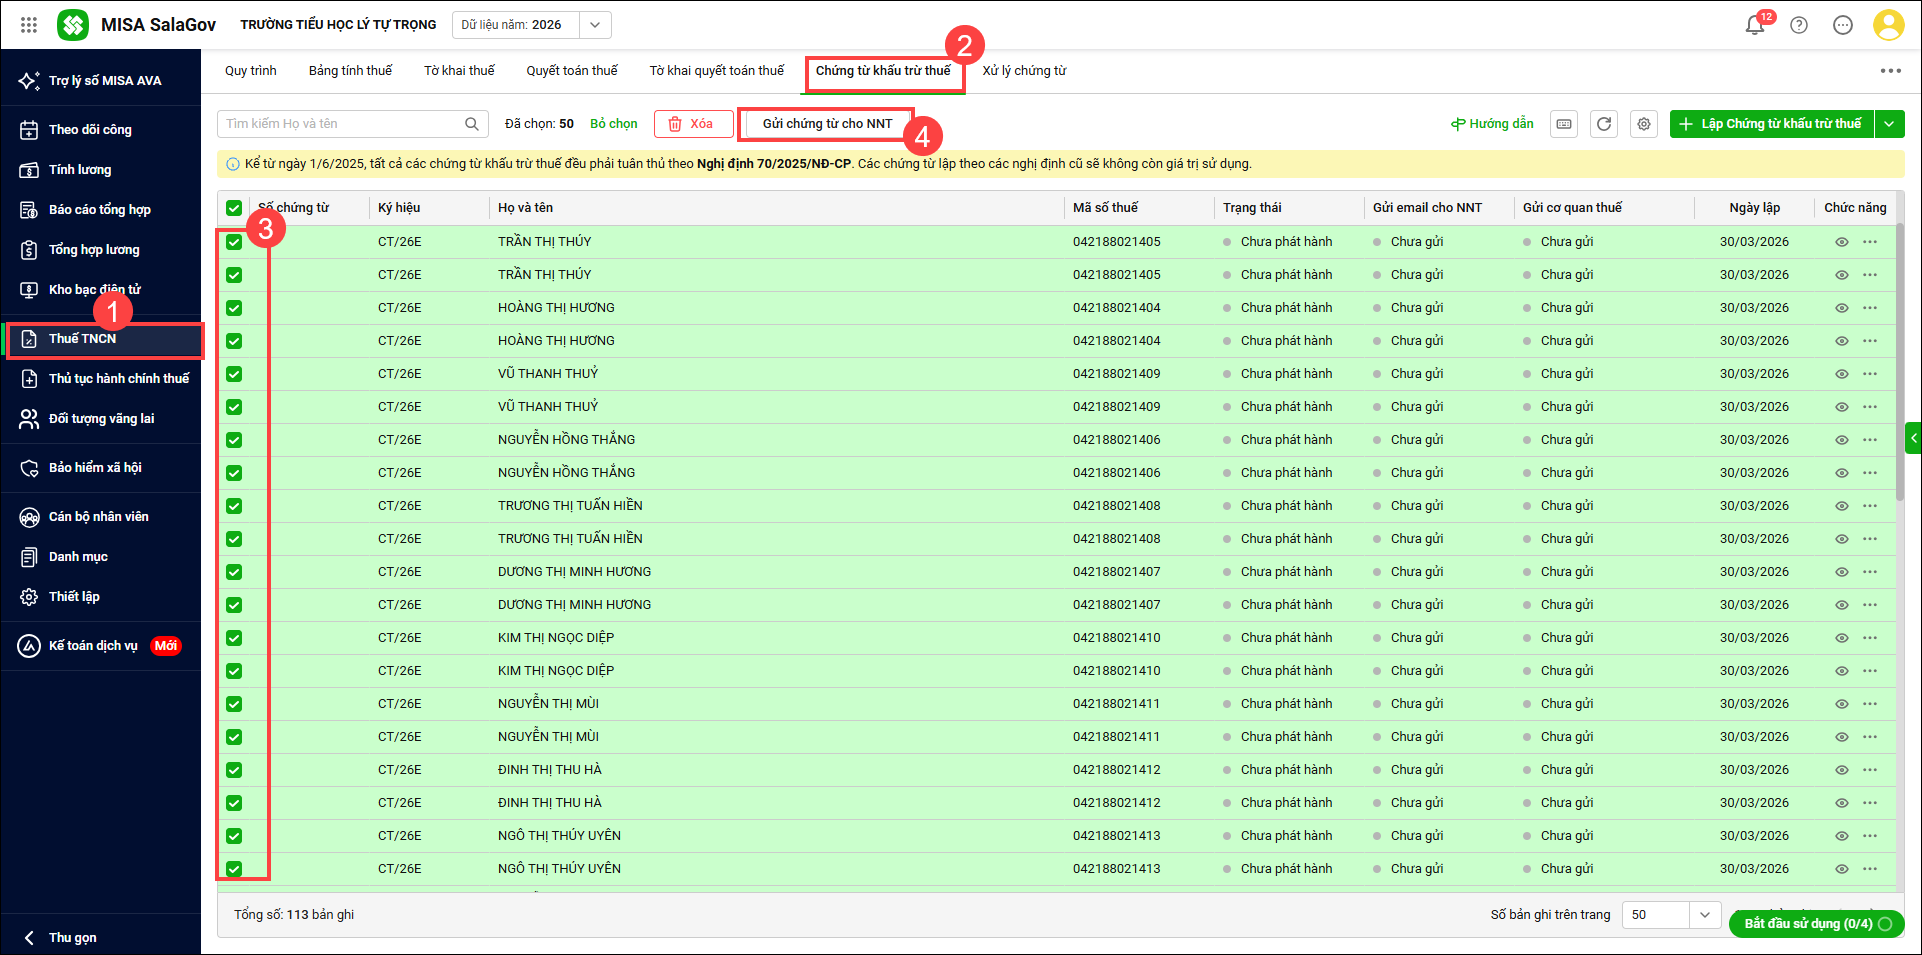Click the chat messages bubble icon
1922x955 pixels.
click(x=1843, y=25)
